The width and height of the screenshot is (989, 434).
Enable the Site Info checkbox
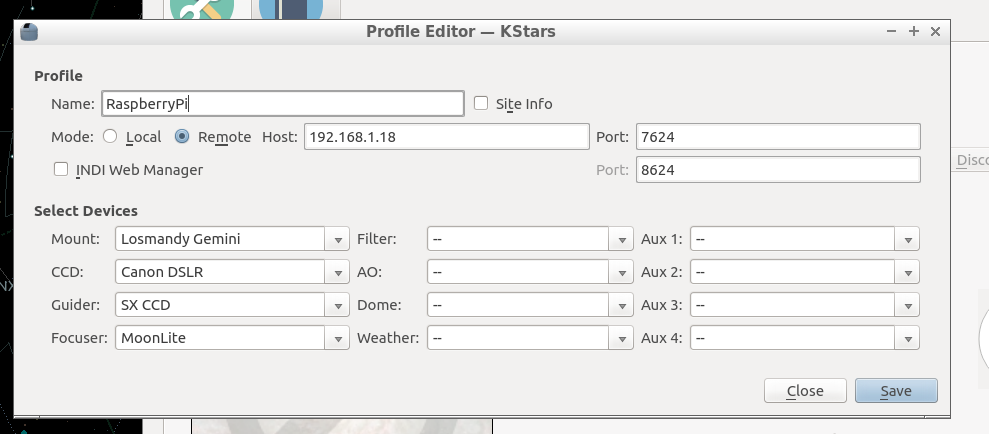coord(481,104)
